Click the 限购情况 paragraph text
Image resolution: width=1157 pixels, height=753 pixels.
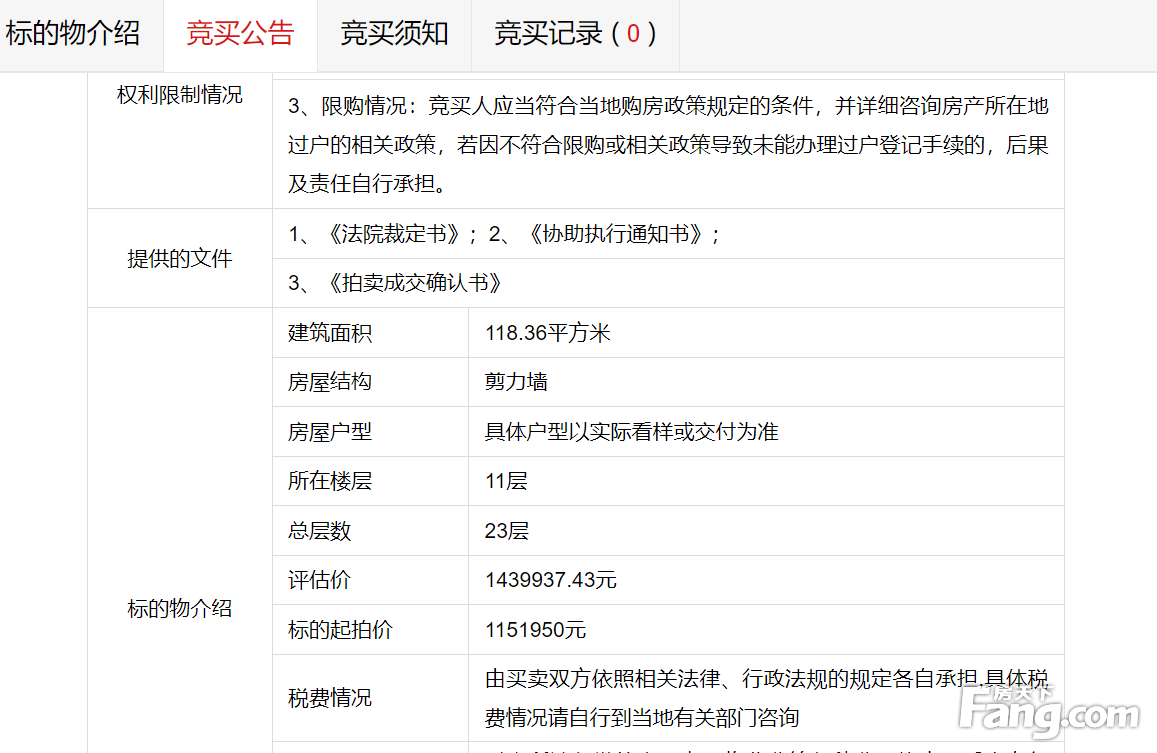[668, 145]
